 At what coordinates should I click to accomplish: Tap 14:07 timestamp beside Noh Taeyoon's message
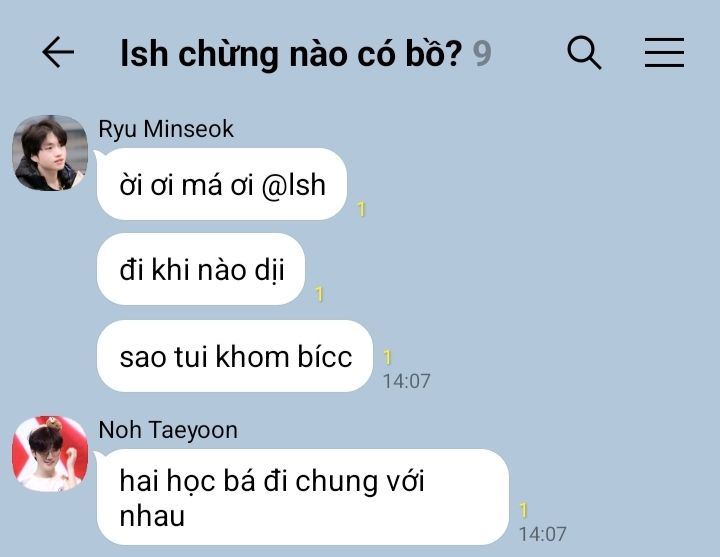pos(543,534)
